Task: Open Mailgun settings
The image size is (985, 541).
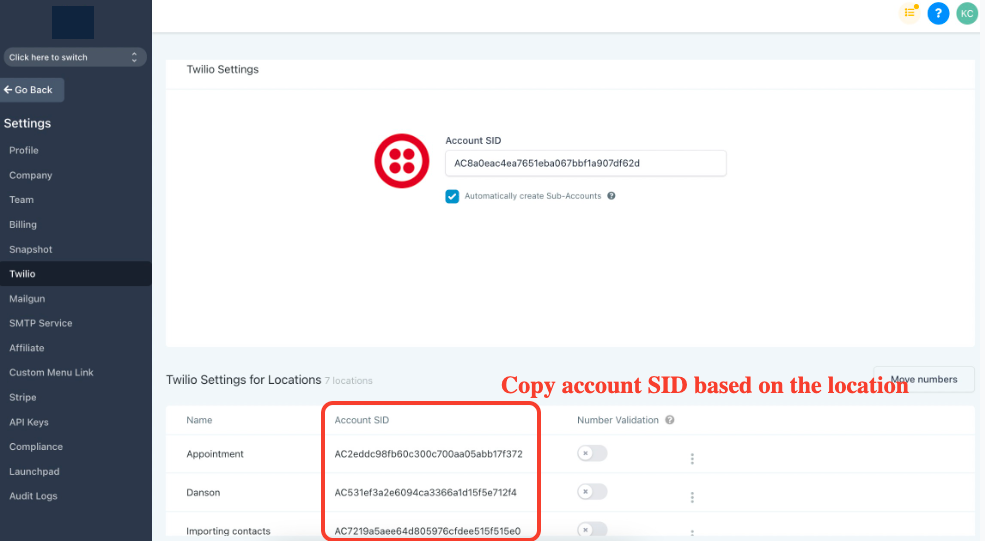Action: click(x=27, y=298)
